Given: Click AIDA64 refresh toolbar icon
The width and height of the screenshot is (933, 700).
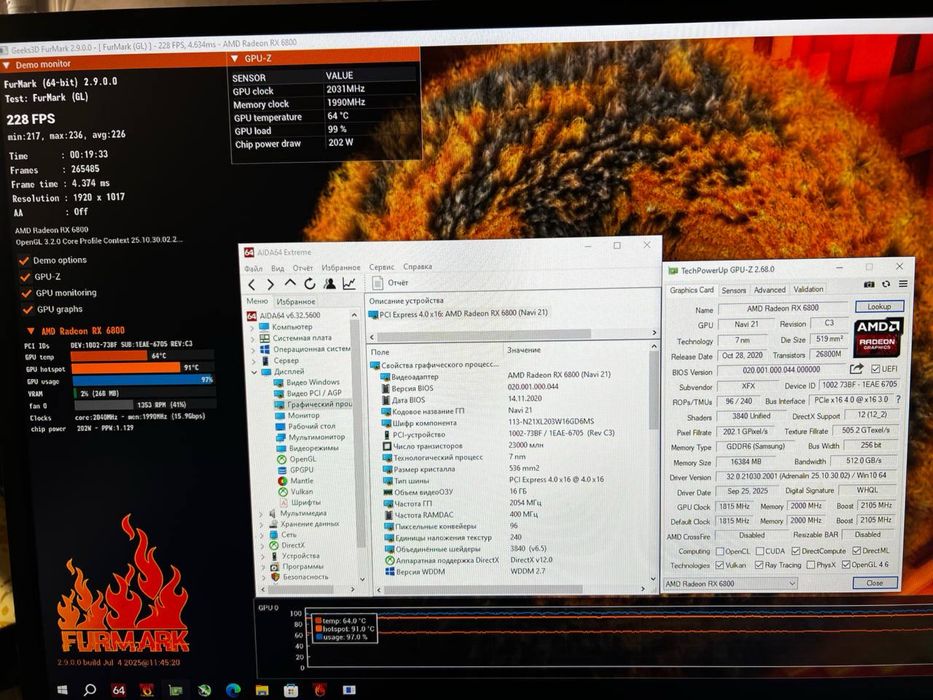Looking at the screenshot, I should pos(309,284).
